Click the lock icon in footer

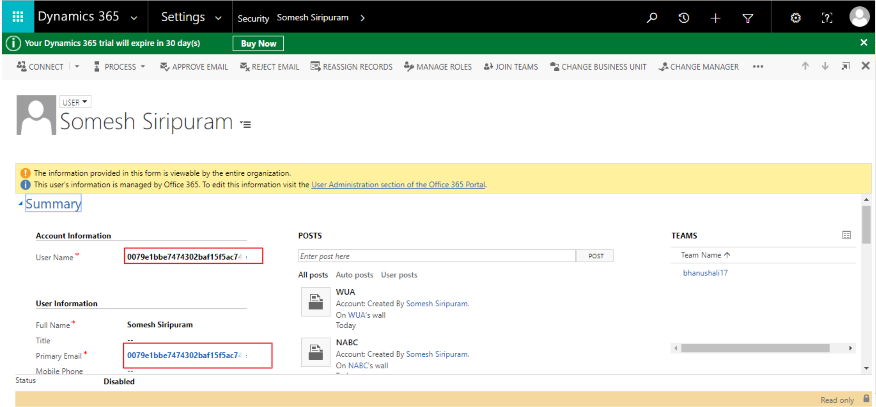pyautogui.click(x=866, y=399)
